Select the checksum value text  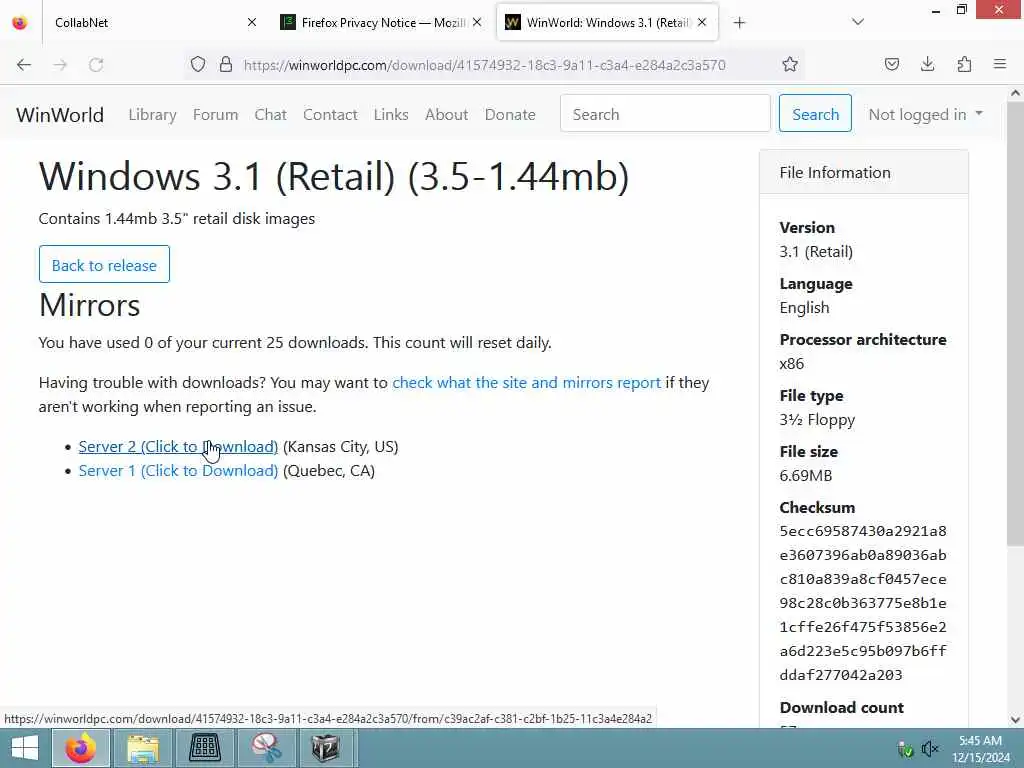pyautogui.click(x=863, y=603)
